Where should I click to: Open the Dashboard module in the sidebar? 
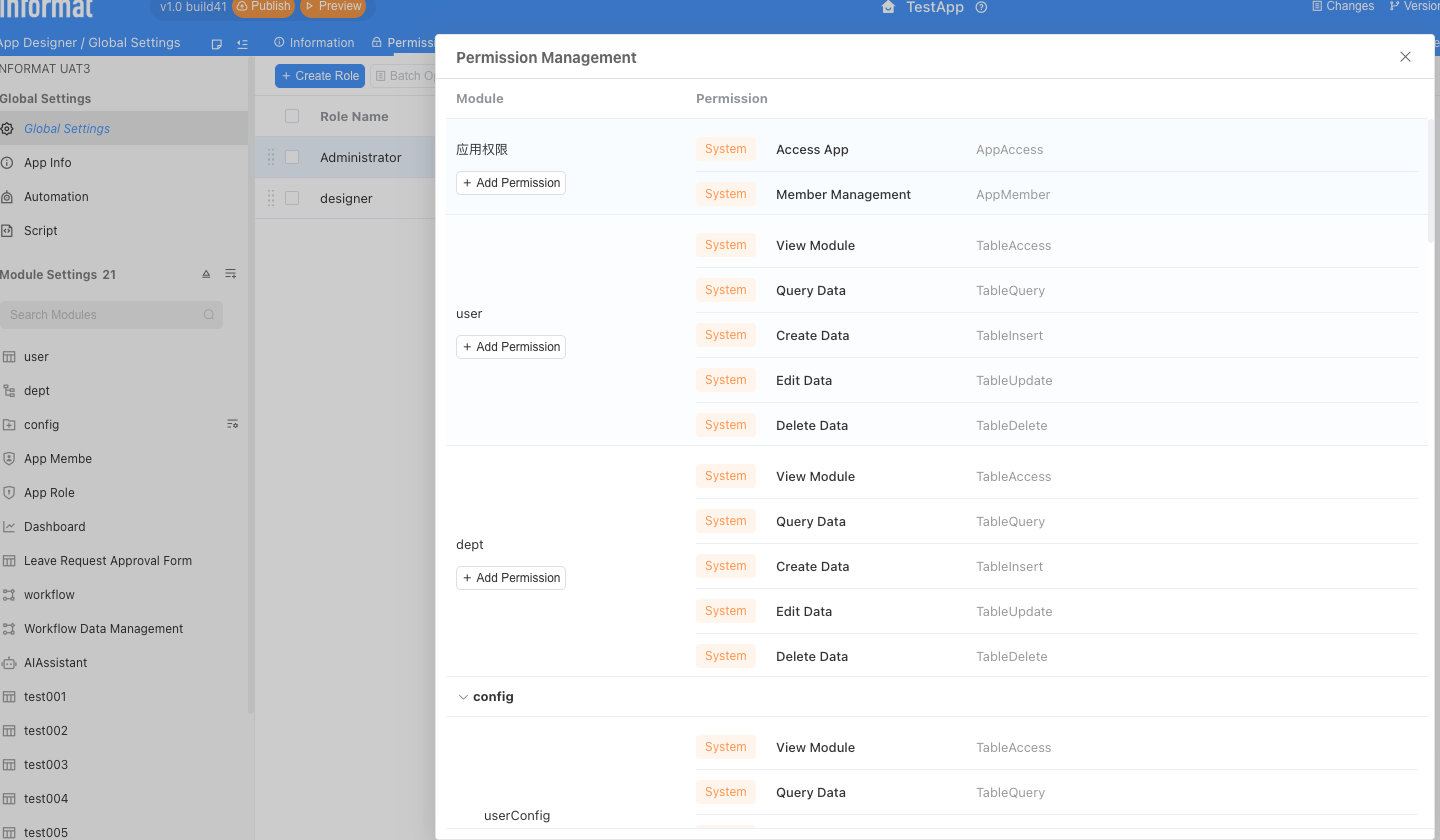pos(55,526)
